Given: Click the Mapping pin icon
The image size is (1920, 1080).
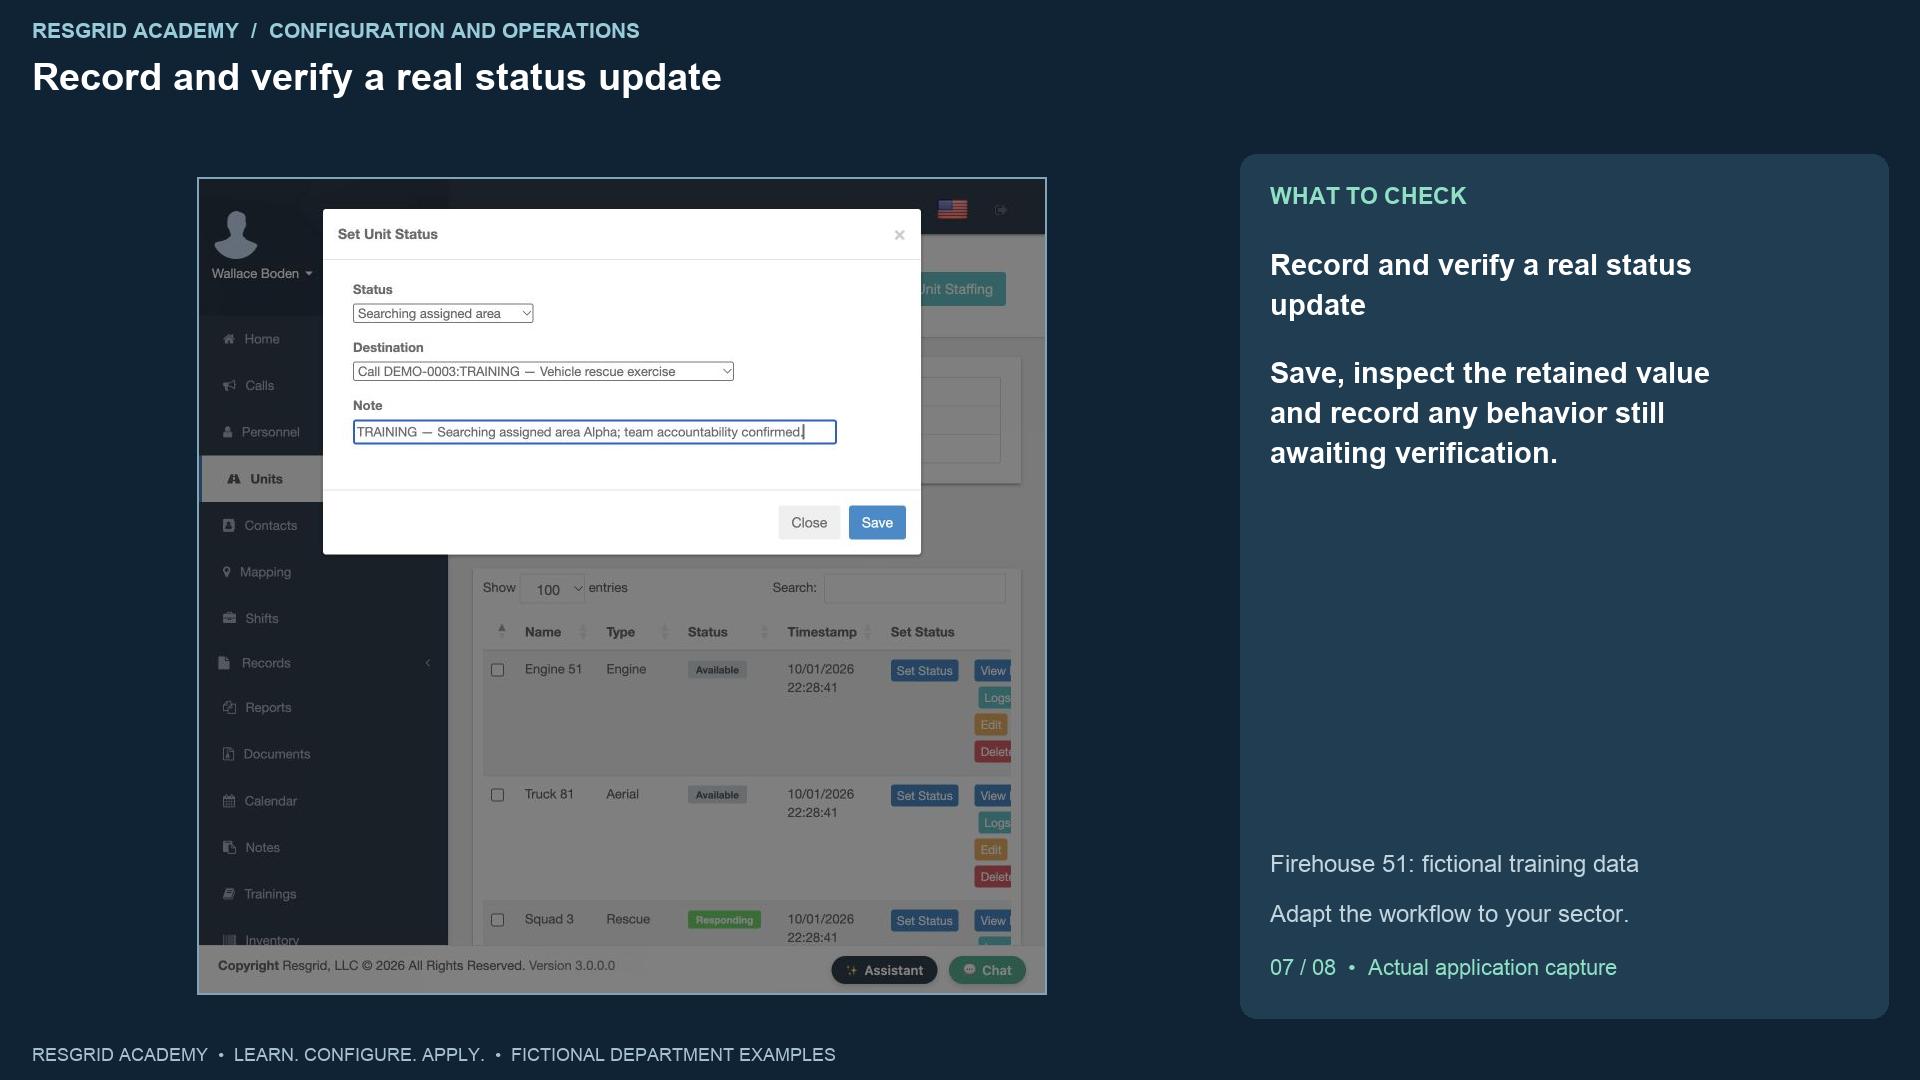Looking at the screenshot, I should point(227,572).
